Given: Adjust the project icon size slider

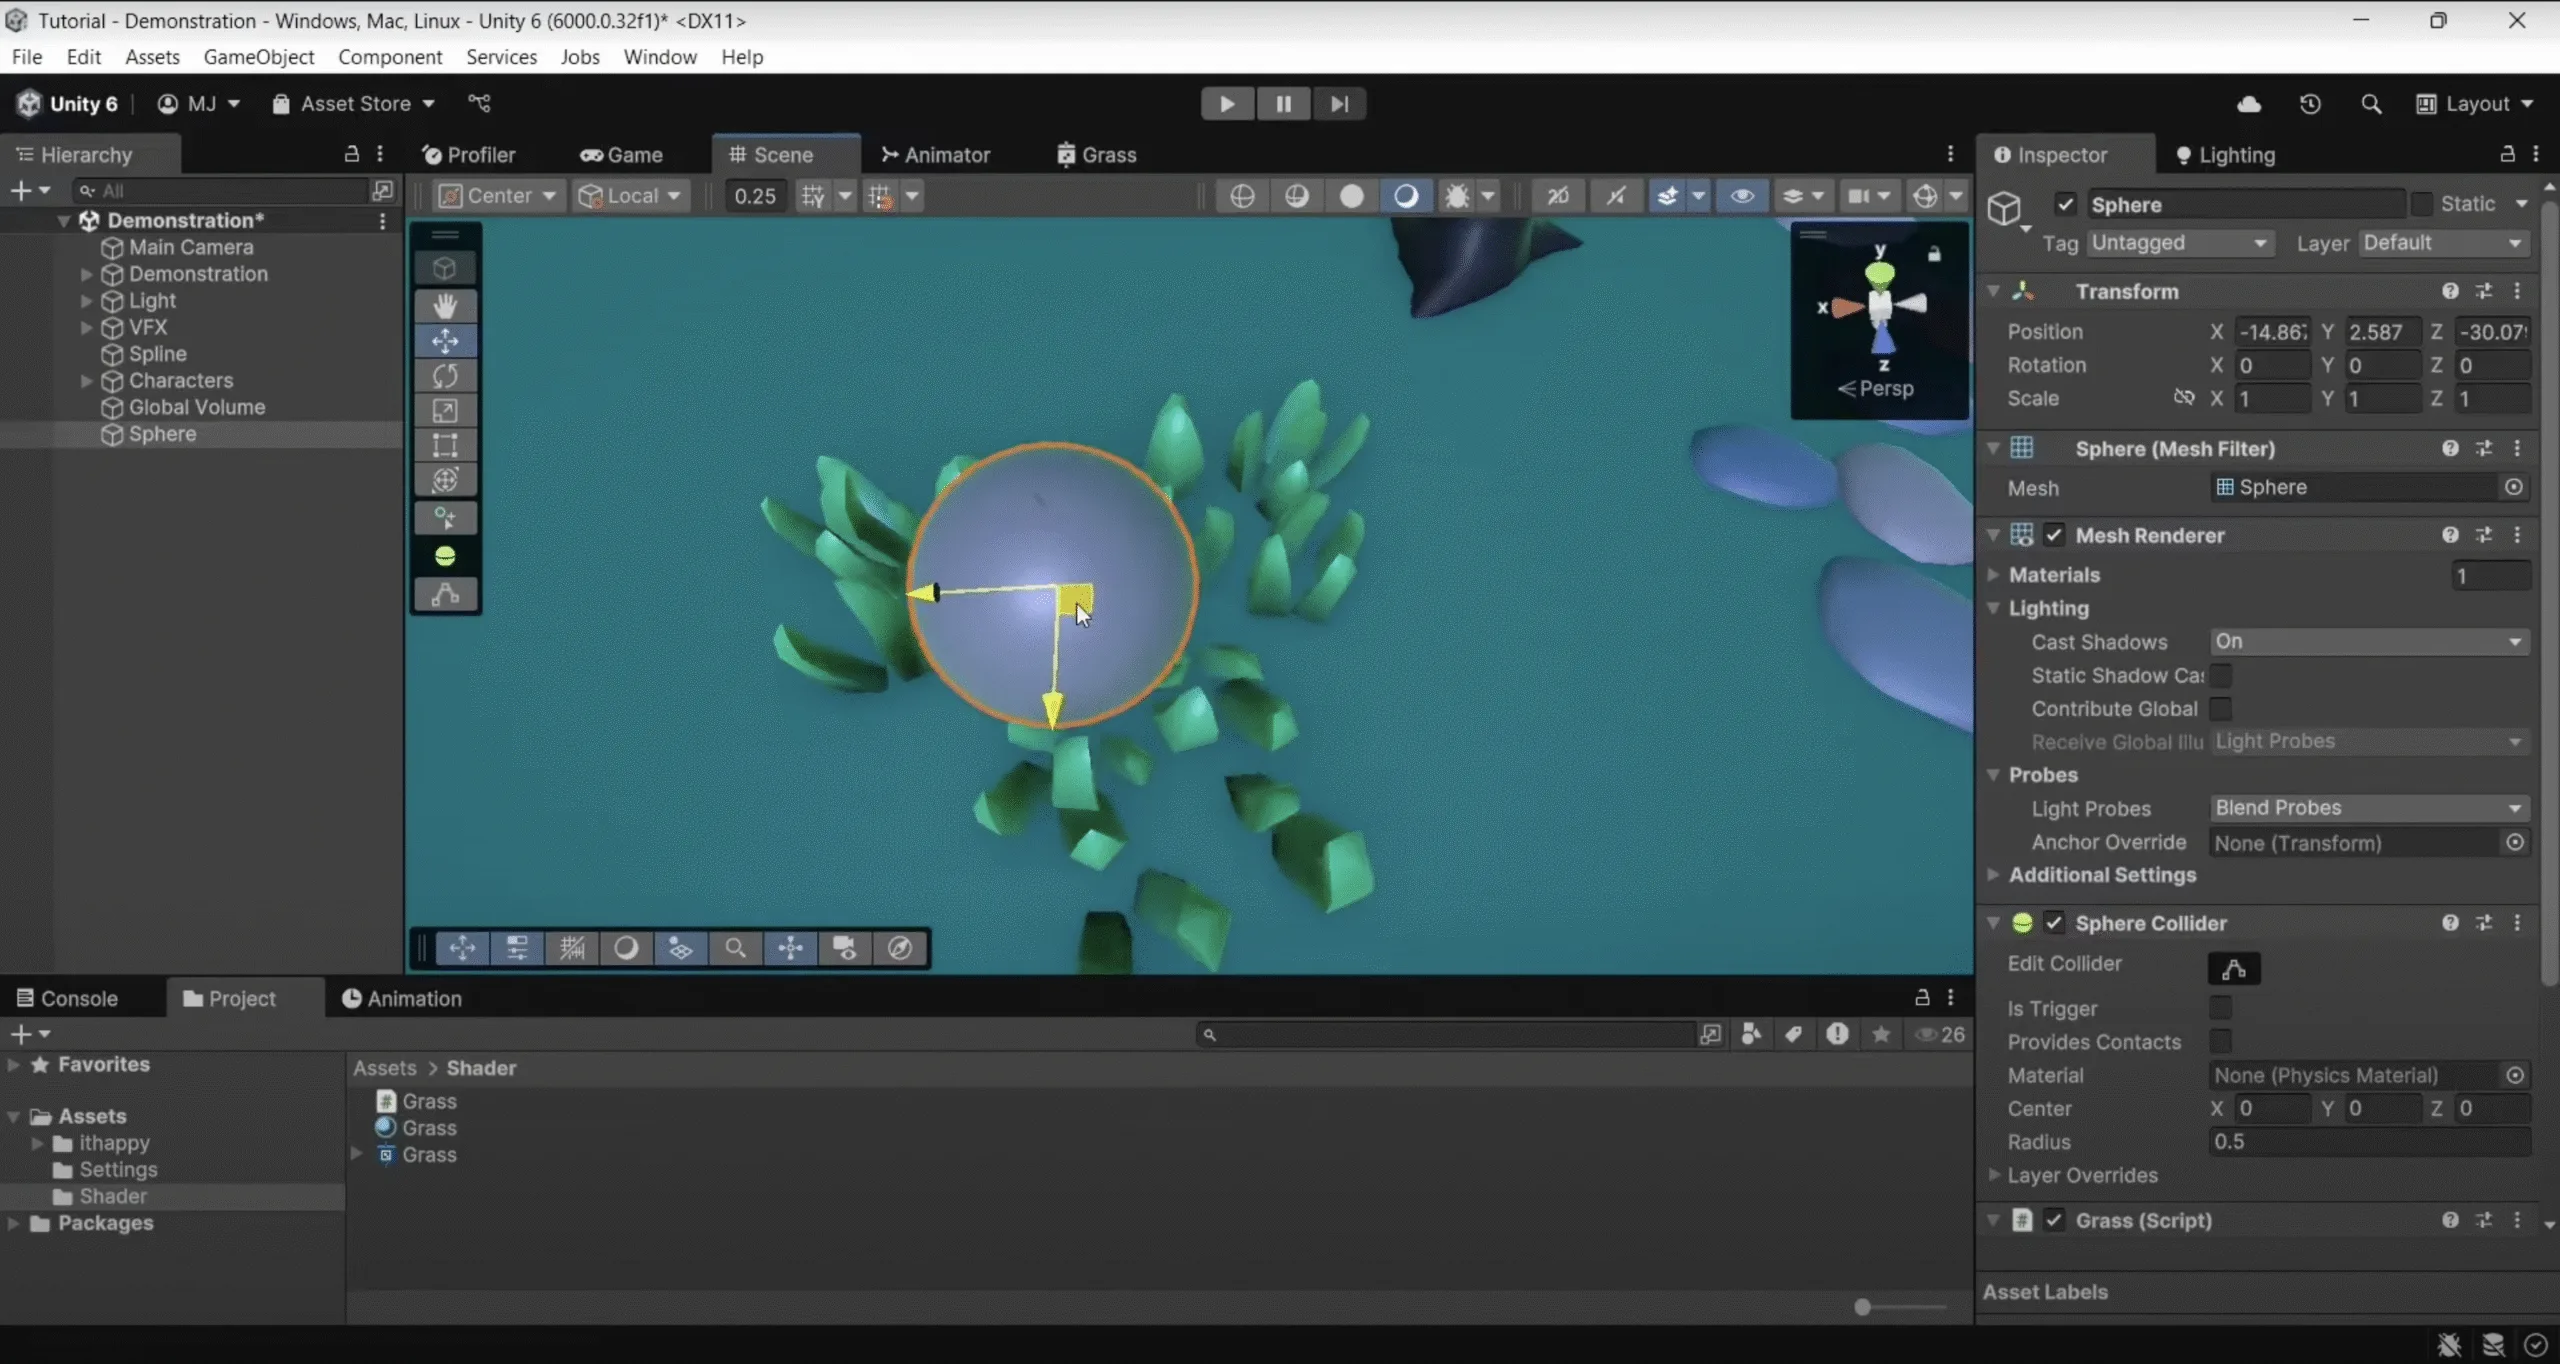Looking at the screenshot, I should coord(1863,1306).
